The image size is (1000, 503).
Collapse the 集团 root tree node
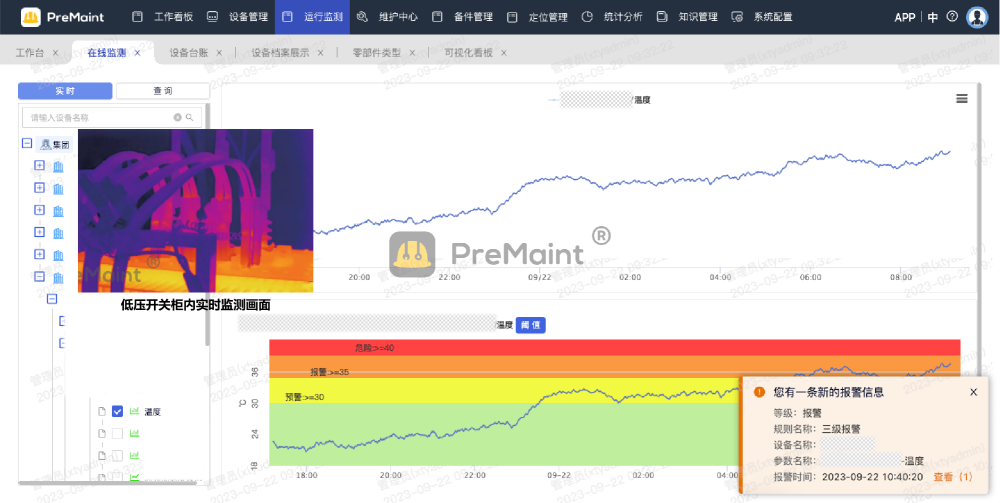coord(26,144)
